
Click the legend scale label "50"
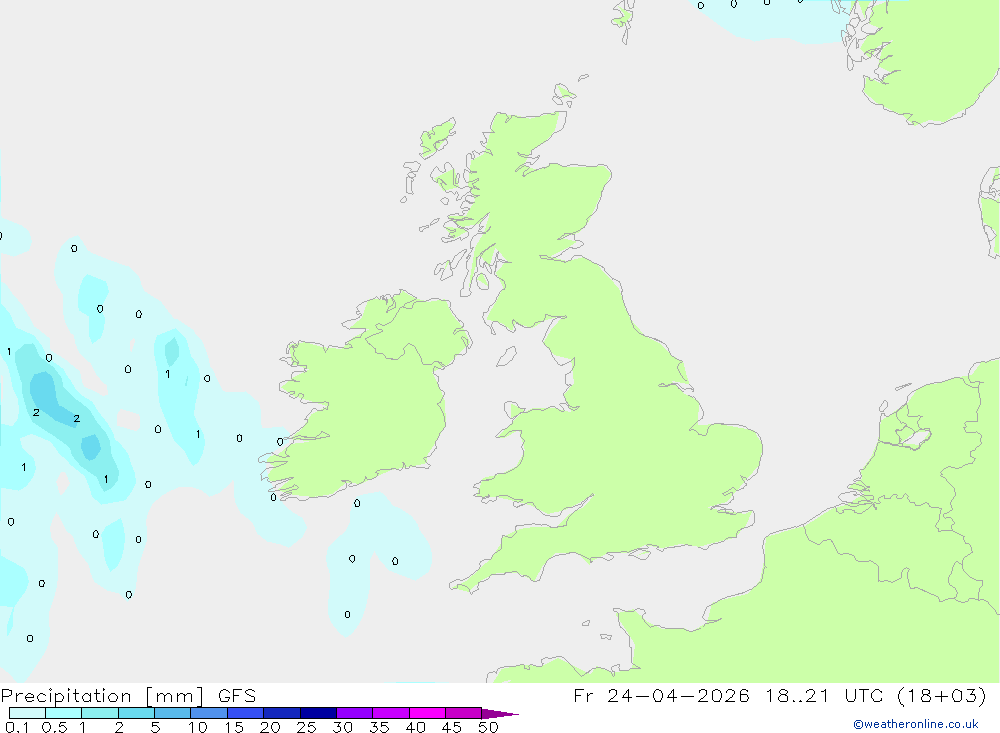pyautogui.click(x=488, y=727)
